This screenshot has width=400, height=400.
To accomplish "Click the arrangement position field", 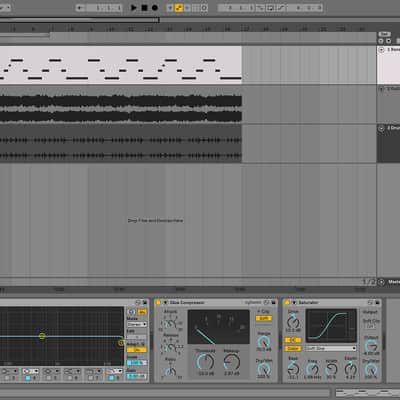I will point(104,7).
